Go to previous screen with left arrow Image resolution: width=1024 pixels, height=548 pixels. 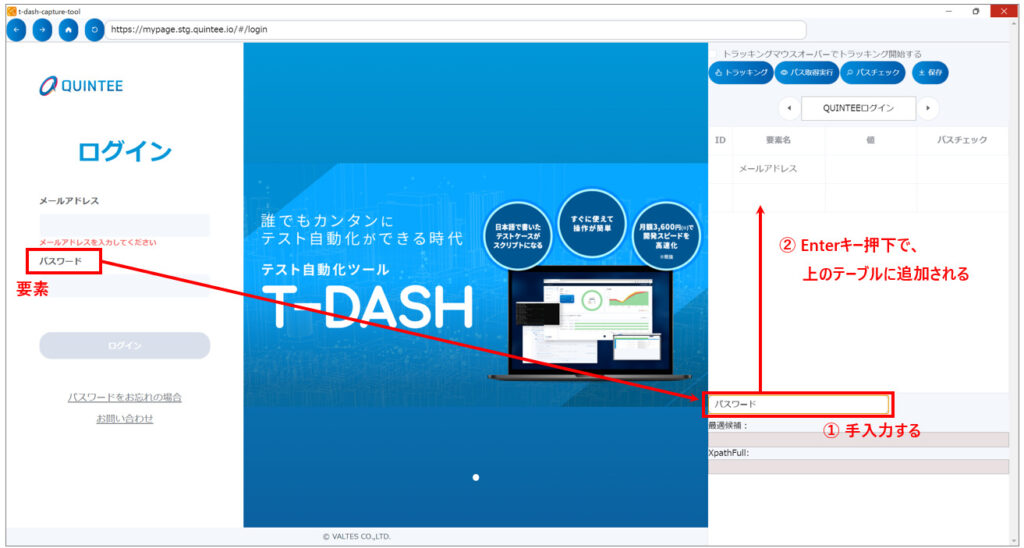click(789, 108)
